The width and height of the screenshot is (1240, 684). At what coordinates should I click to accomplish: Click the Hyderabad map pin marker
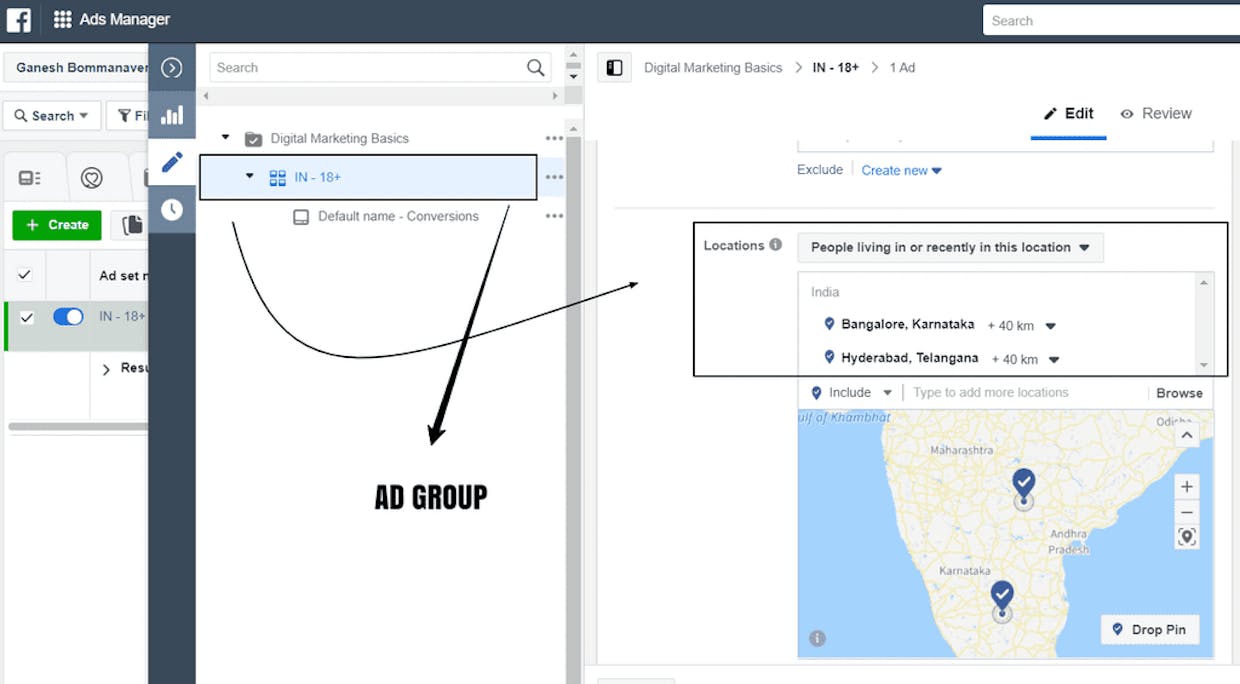(x=1023, y=485)
